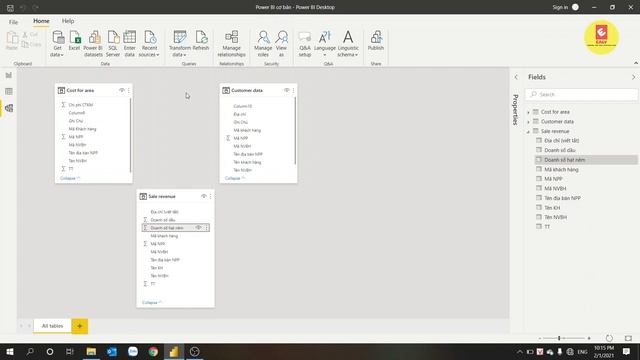Image resolution: width=640 pixels, height=360 pixels.
Task: Open Transform data editor
Action: tap(180, 44)
